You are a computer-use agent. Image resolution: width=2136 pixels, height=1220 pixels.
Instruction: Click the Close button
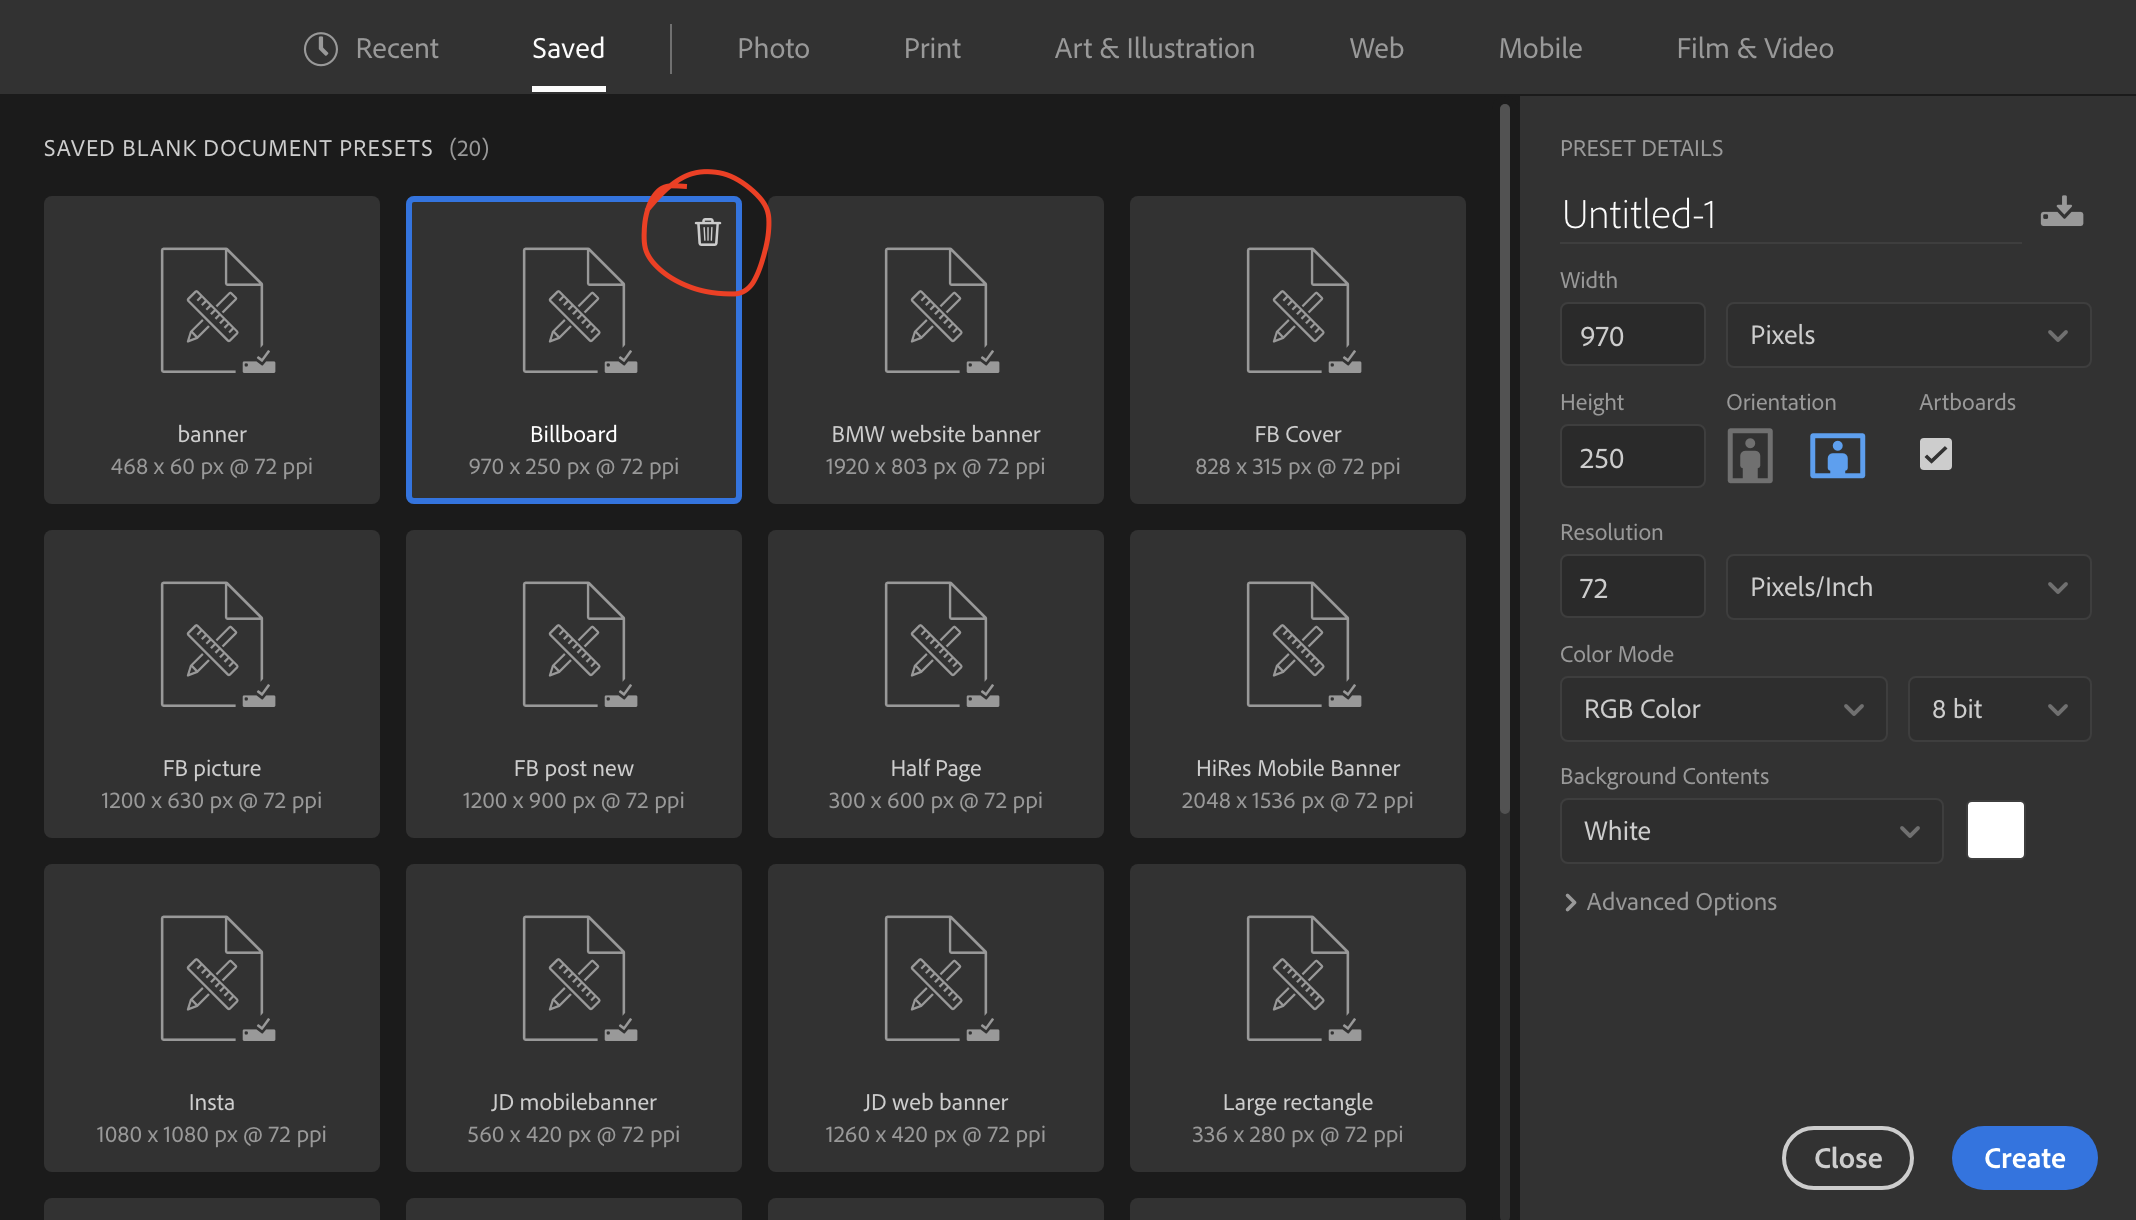[1847, 1155]
